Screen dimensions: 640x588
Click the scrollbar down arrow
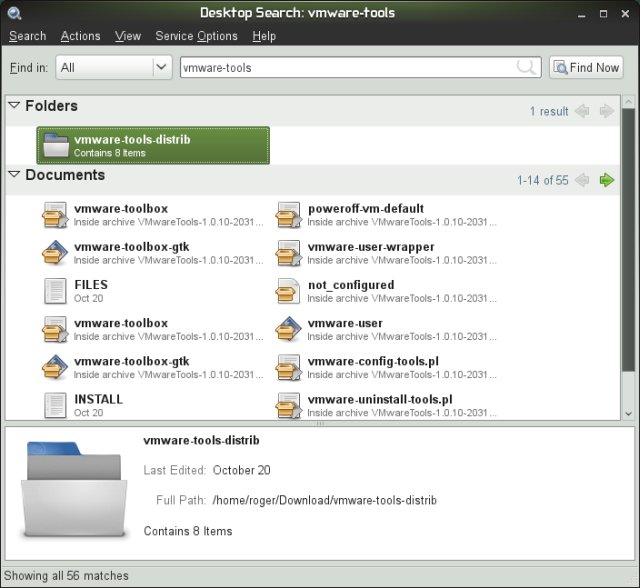[x=628, y=413]
